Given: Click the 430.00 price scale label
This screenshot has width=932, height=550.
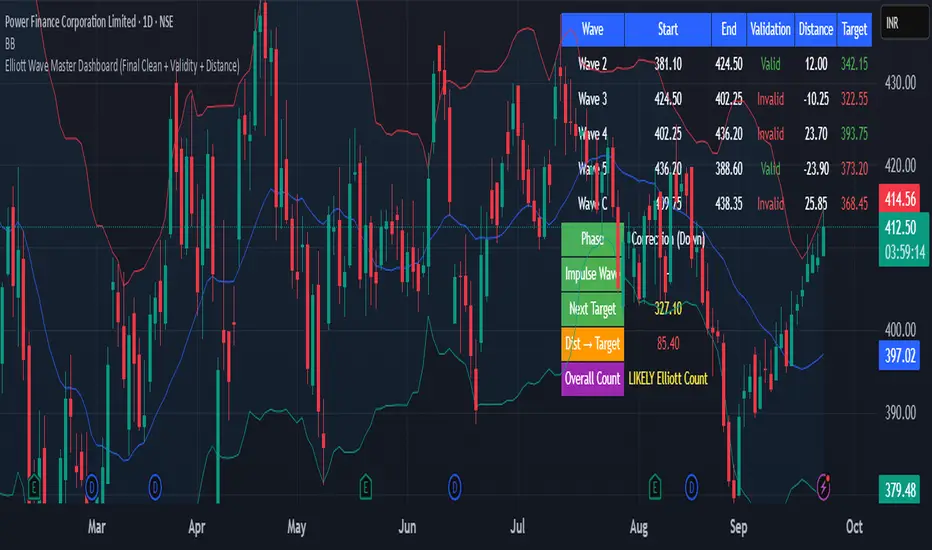Looking at the screenshot, I should [900, 83].
